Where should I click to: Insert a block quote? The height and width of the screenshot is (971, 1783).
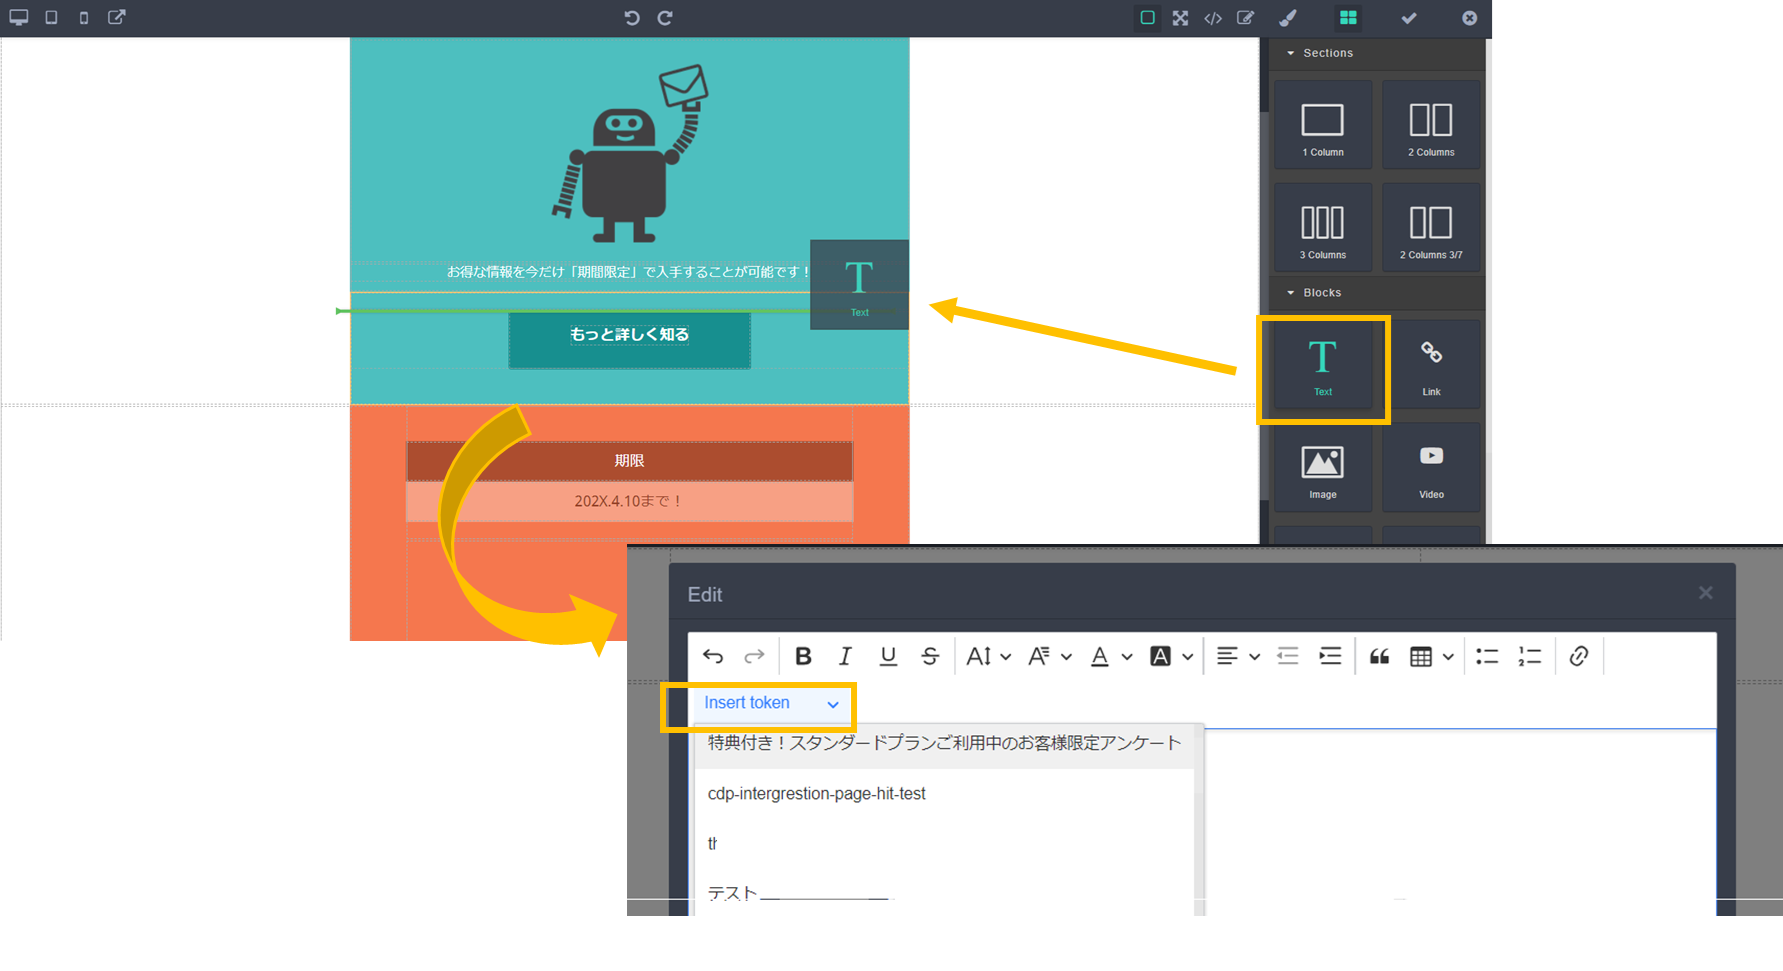(x=1379, y=656)
